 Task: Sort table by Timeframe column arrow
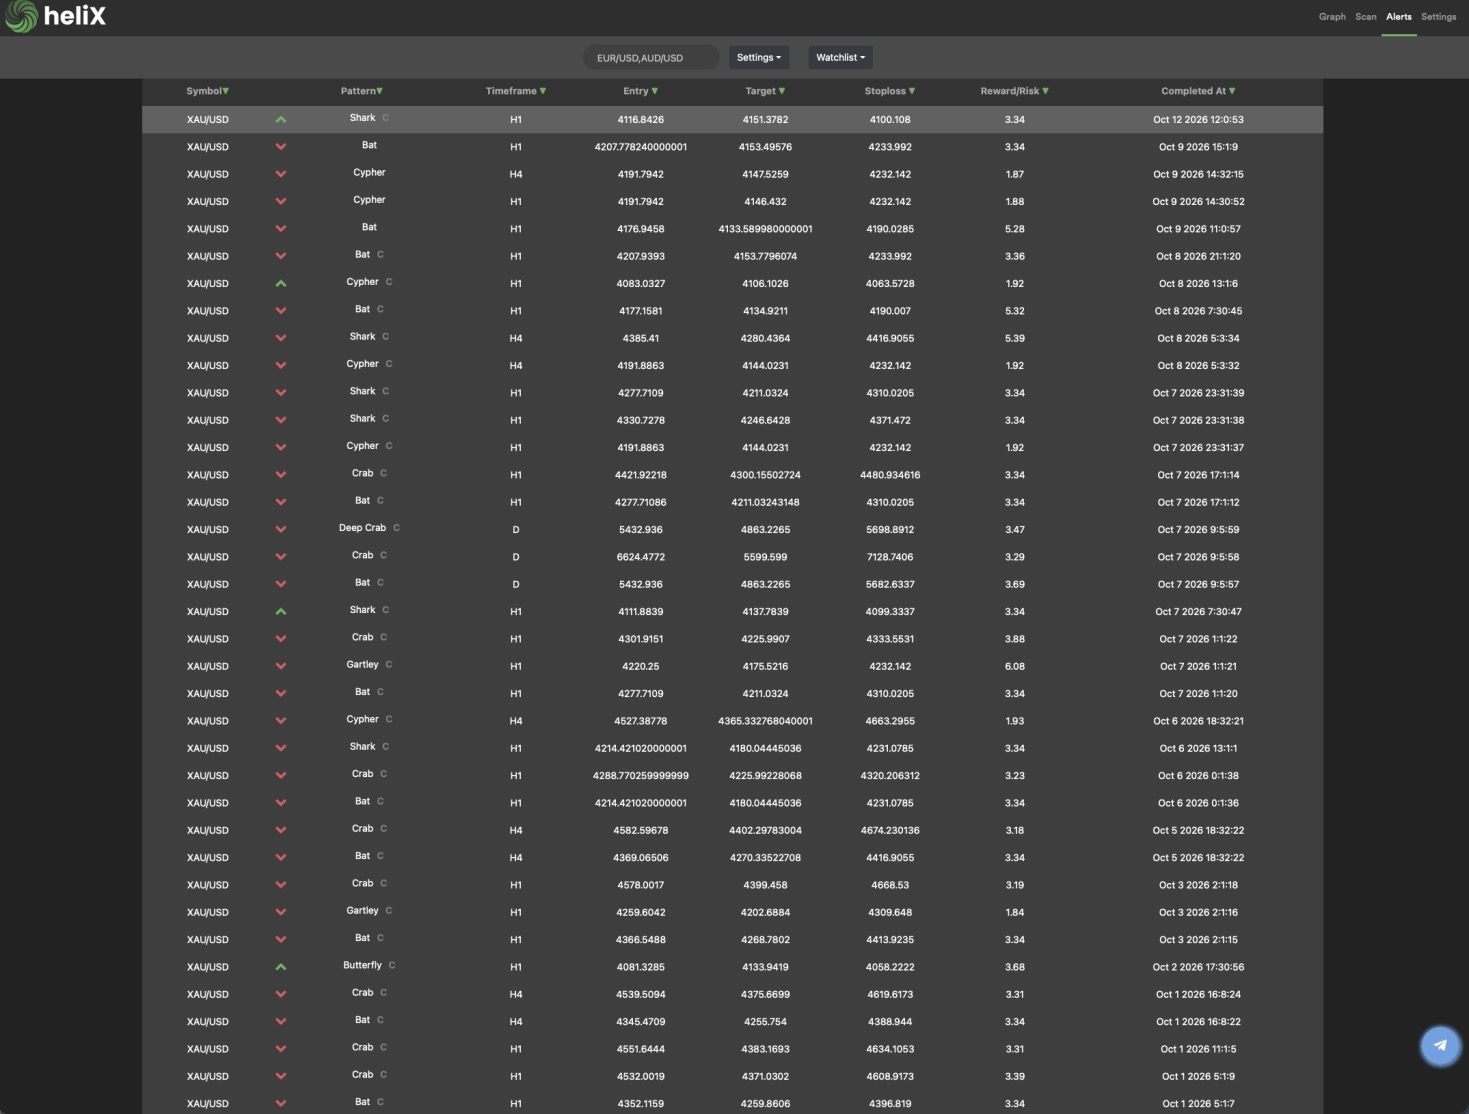tap(543, 91)
